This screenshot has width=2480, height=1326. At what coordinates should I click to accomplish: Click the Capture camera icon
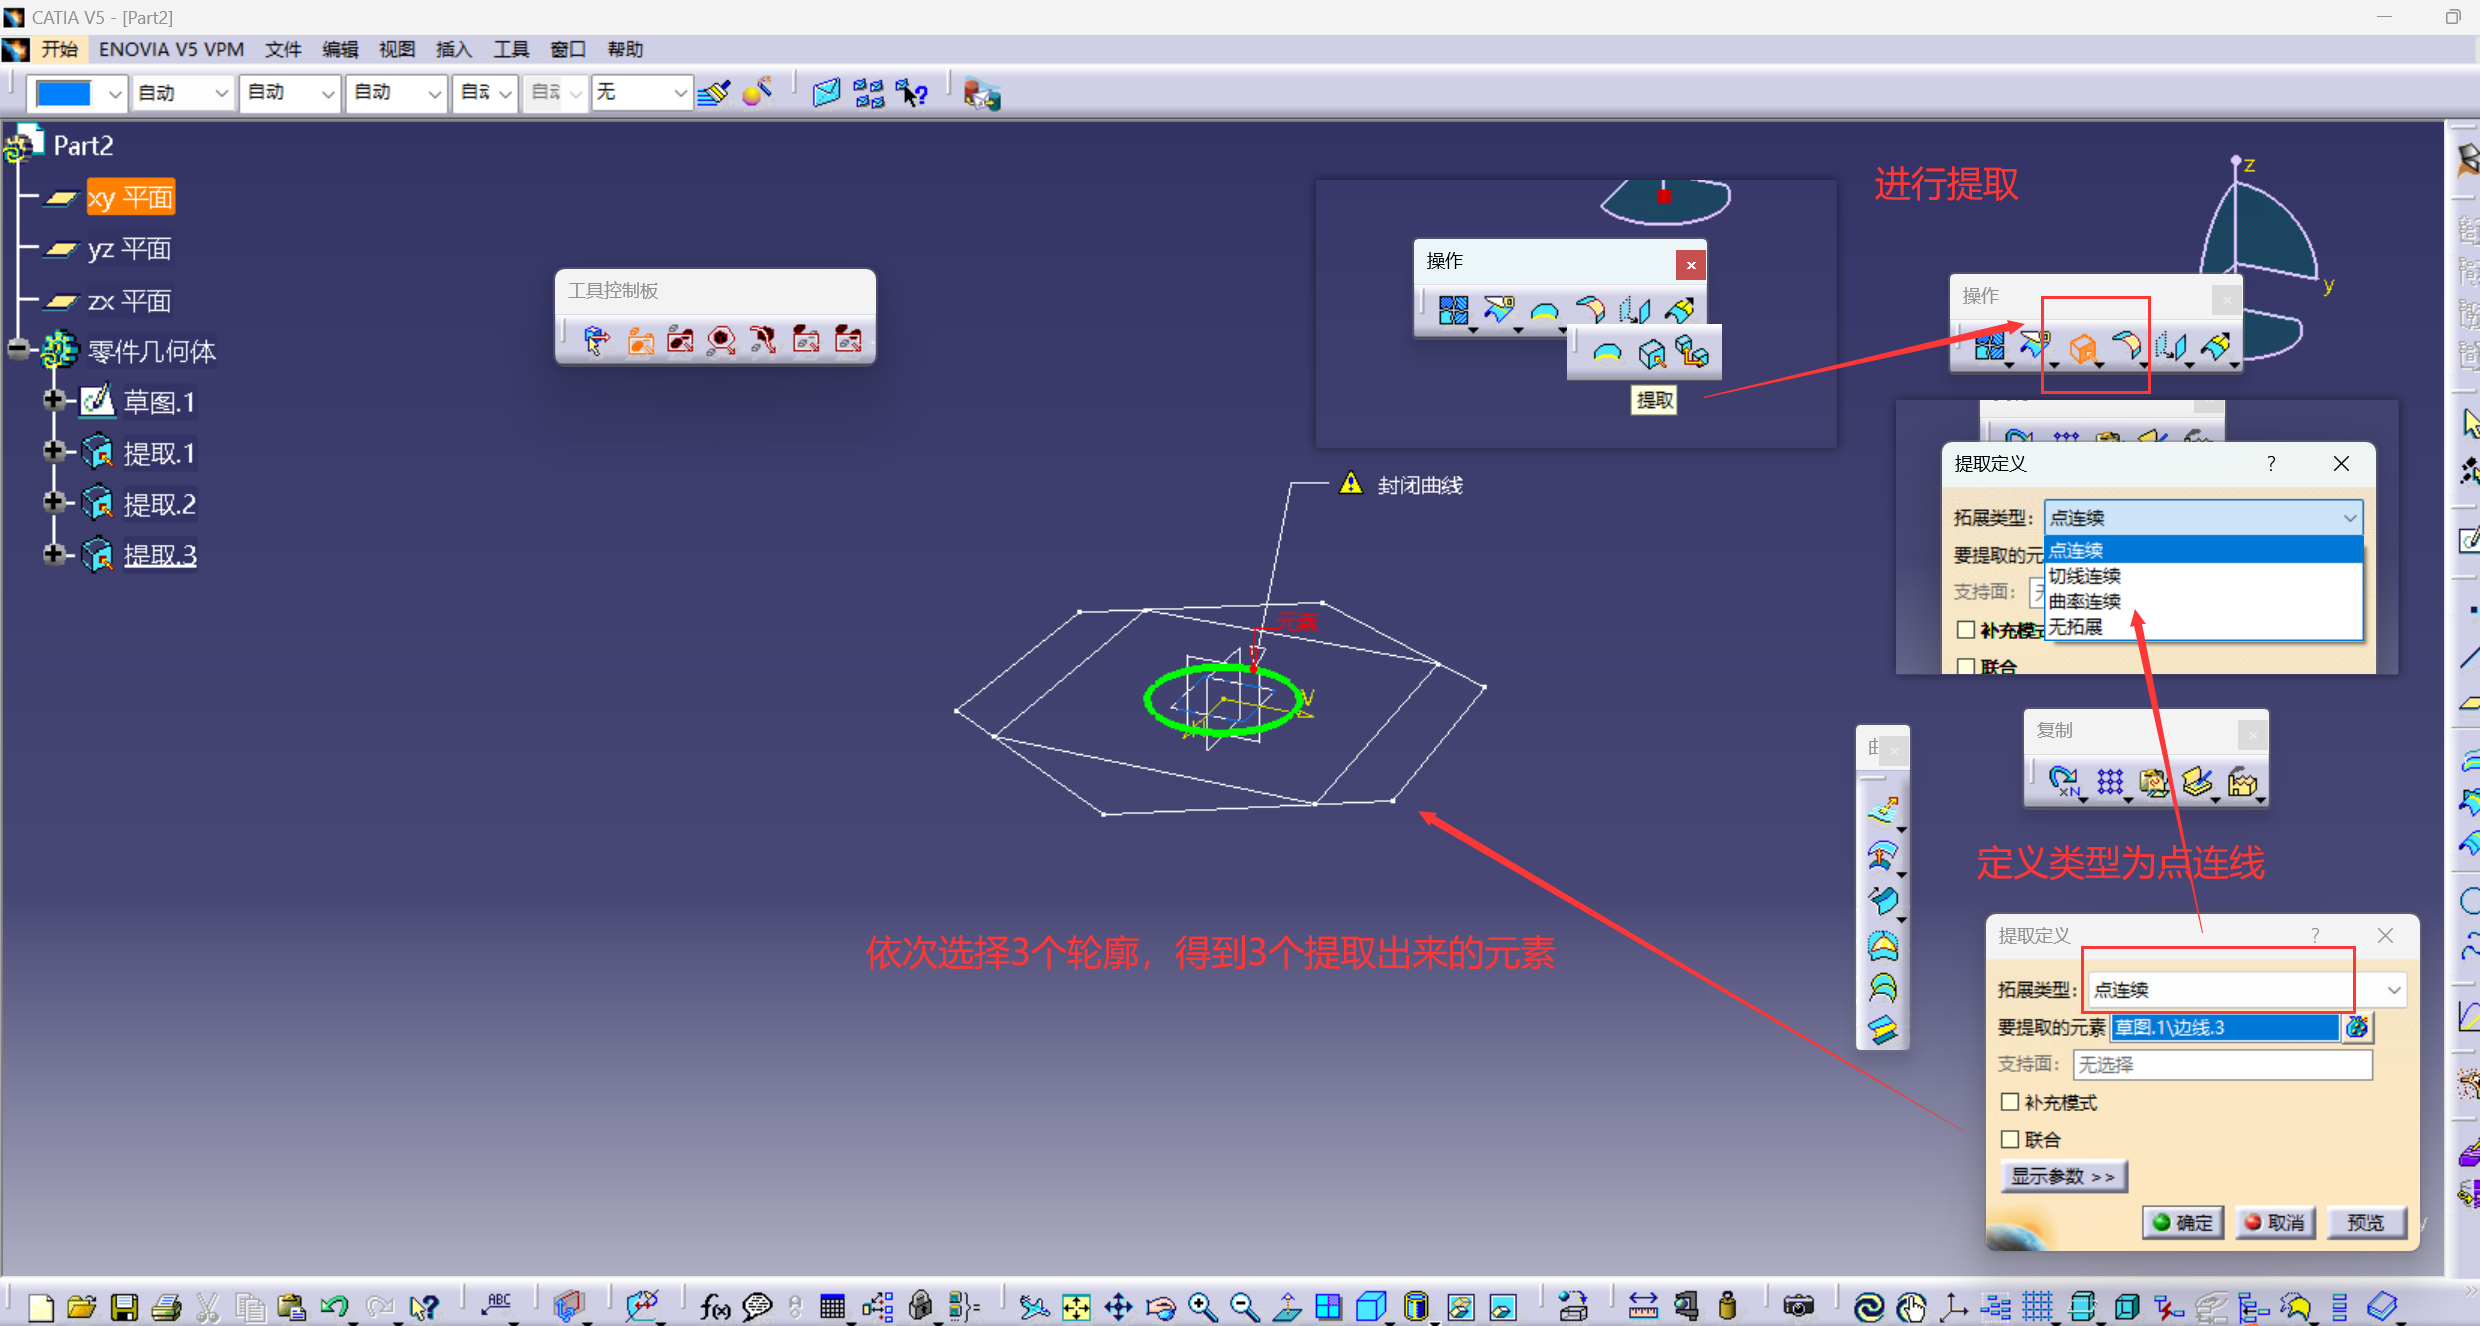coord(1797,1307)
